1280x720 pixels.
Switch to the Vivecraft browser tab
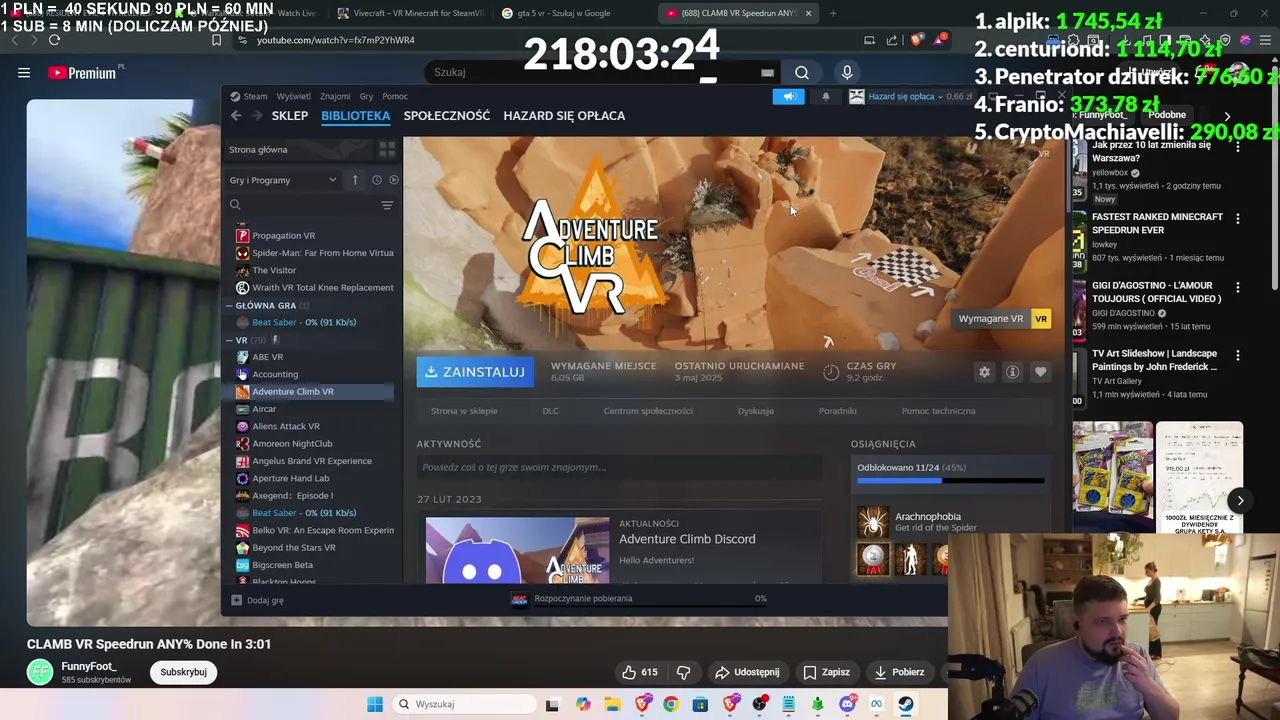tap(410, 13)
